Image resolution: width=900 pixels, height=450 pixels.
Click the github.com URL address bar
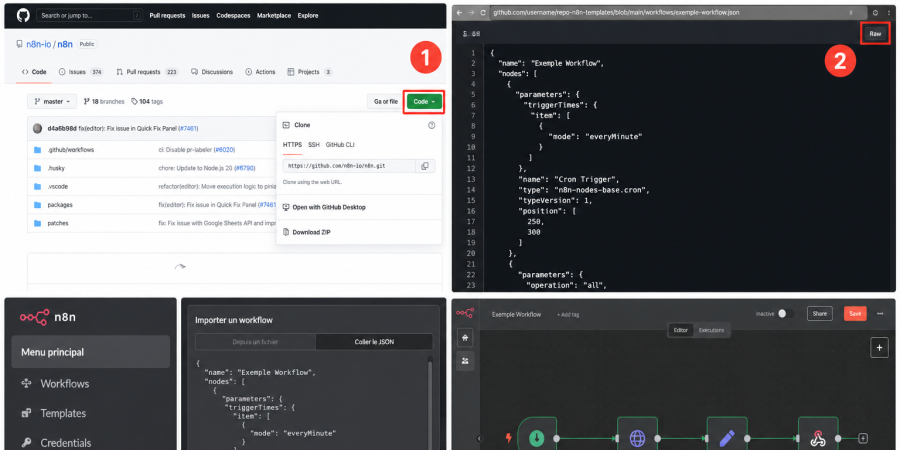coord(677,12)
